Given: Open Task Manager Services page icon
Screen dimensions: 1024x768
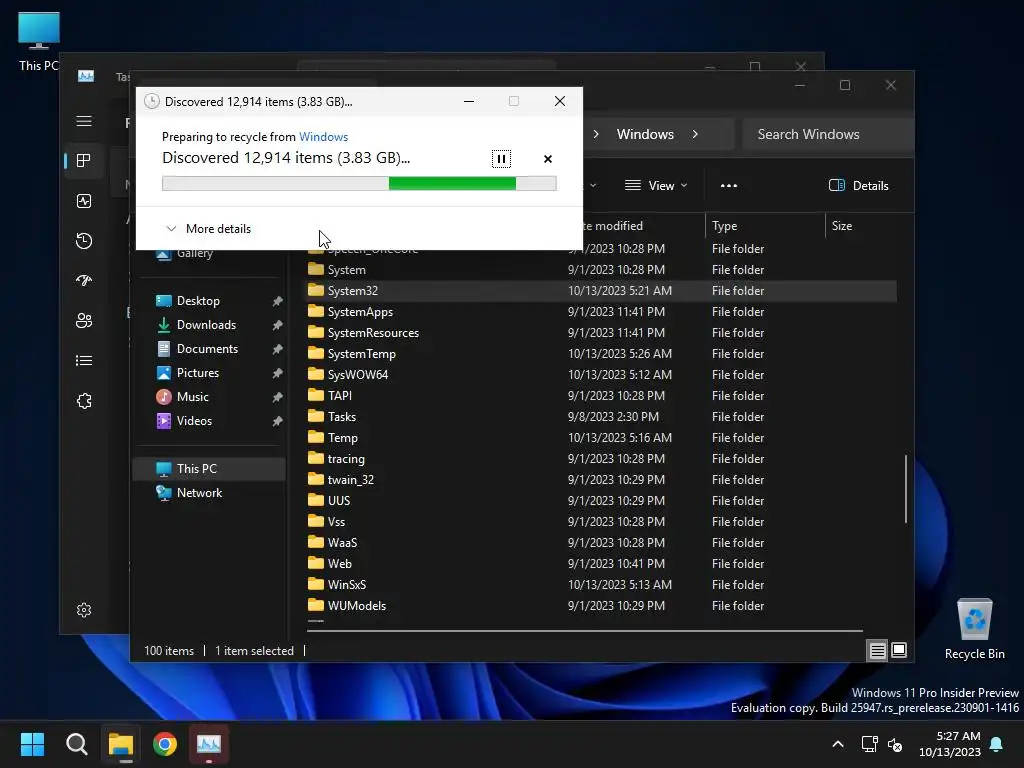Looking at the screenshot, I should click(84, 401).
